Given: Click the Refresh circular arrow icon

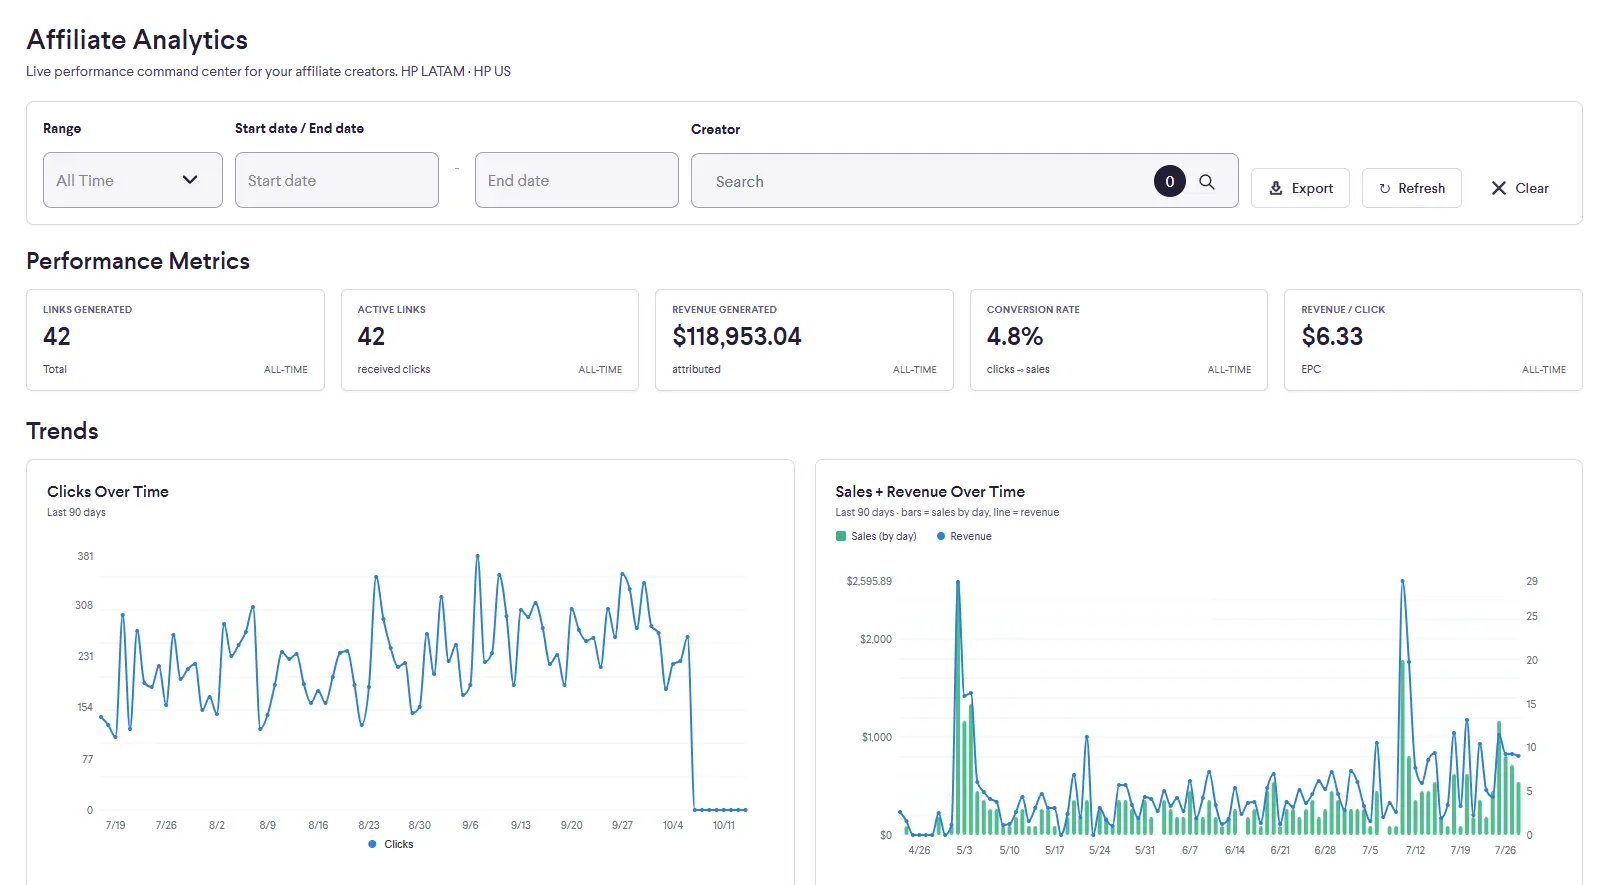Looking at the screenshot, I should [x=1385, y=188].
